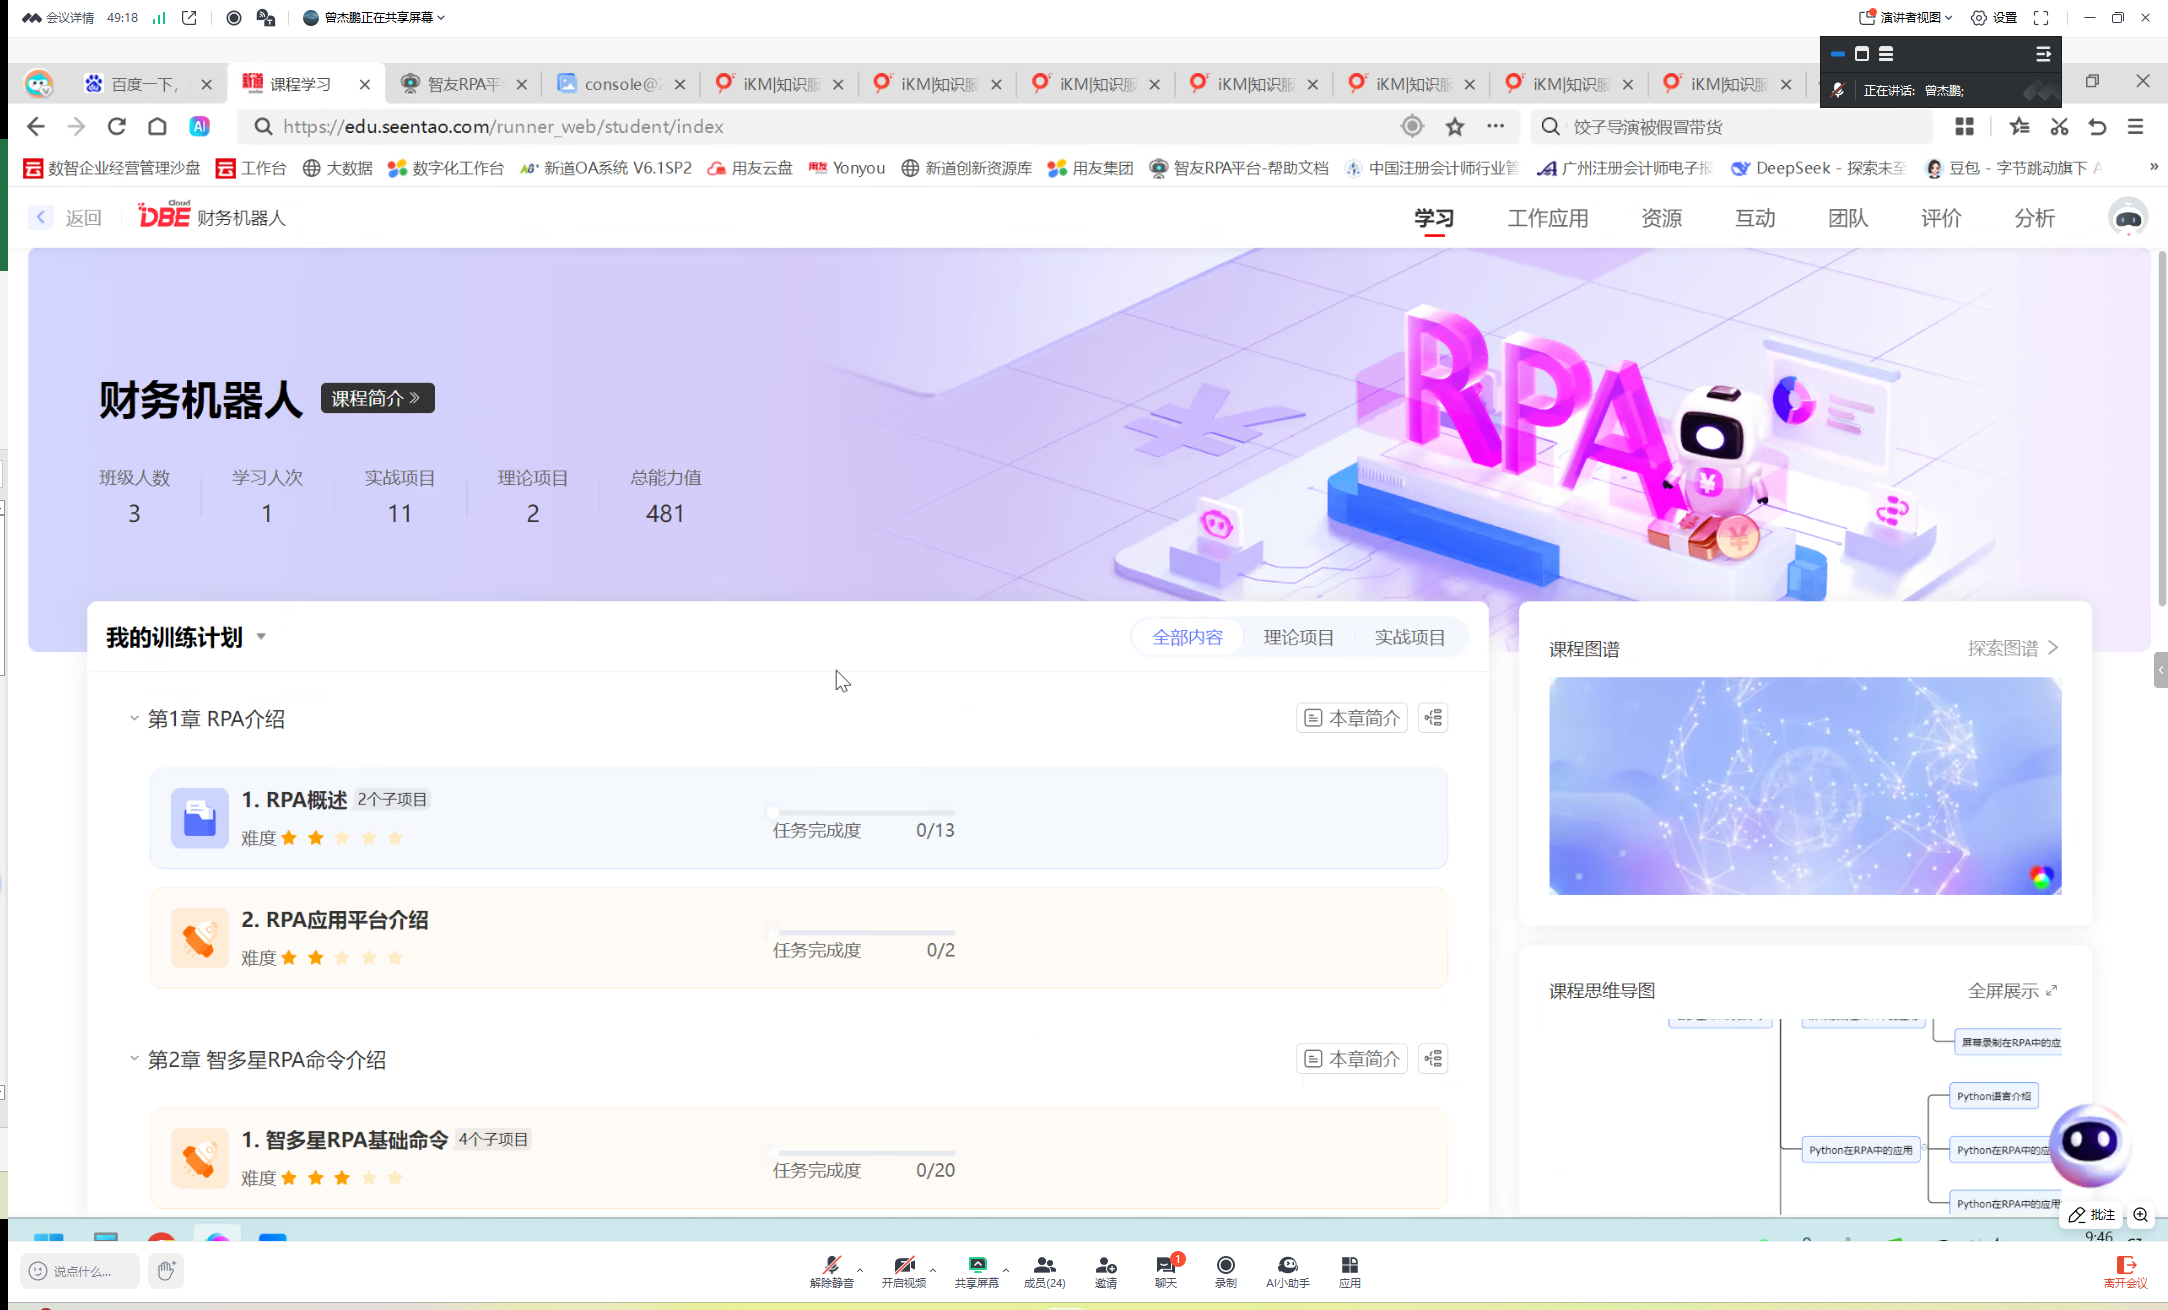Click the 课程图谱 thumbnail image
Screen dimensions: 2168x1310
pos(1804,785)
